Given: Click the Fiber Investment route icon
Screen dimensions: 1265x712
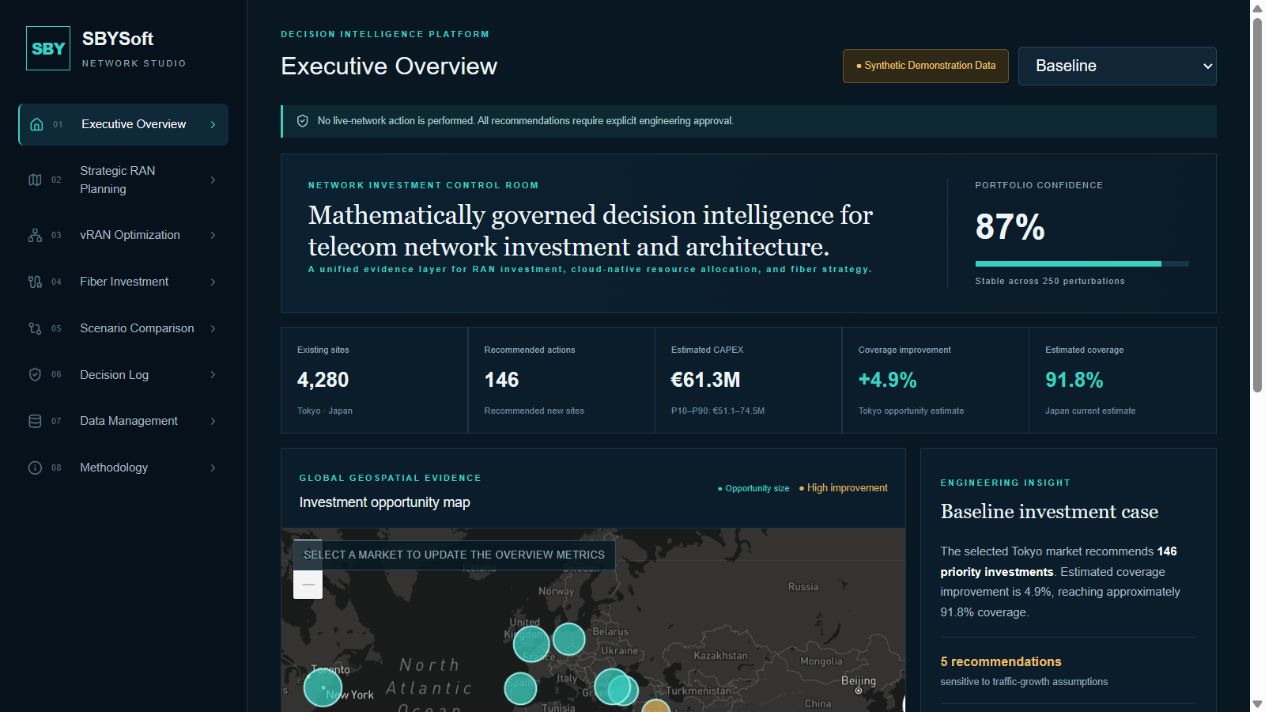Looking at the screenshot, I should 35,282.
